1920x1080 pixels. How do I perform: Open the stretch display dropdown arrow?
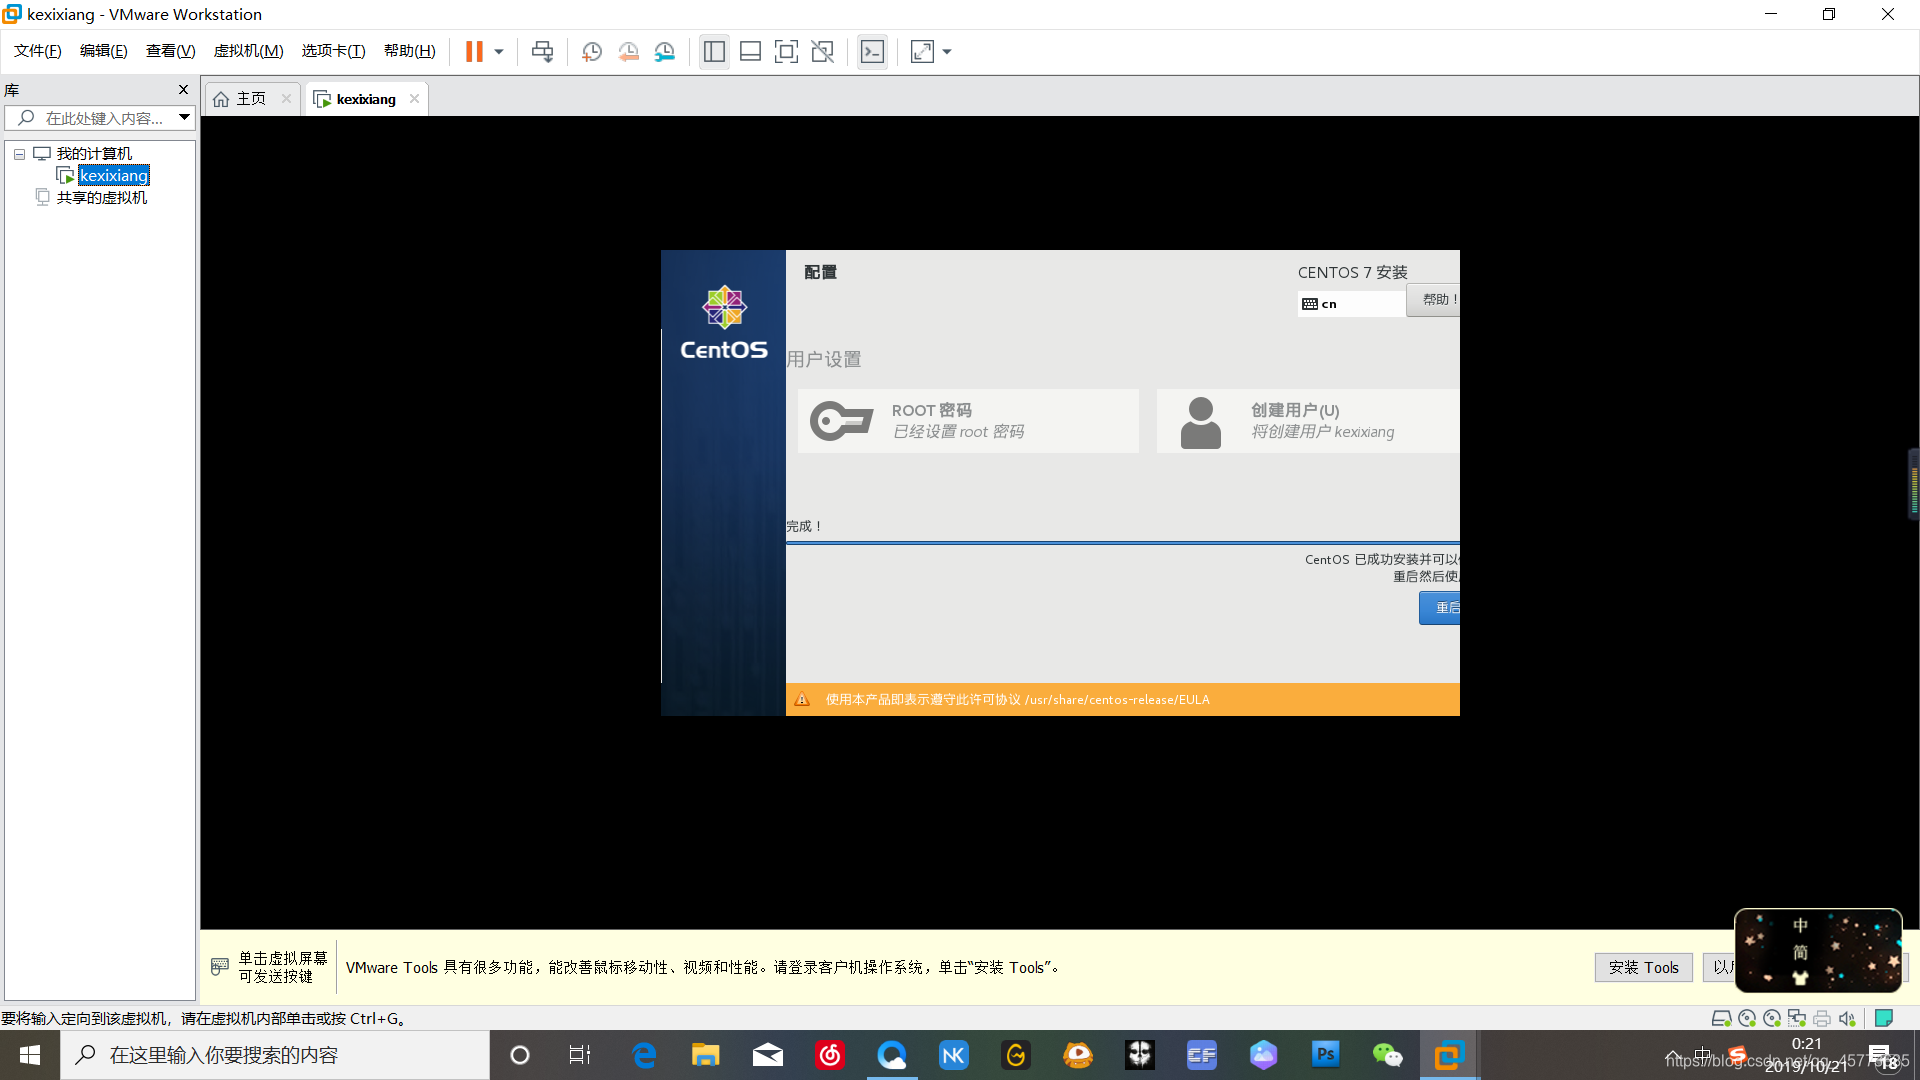tap(947, 51)
